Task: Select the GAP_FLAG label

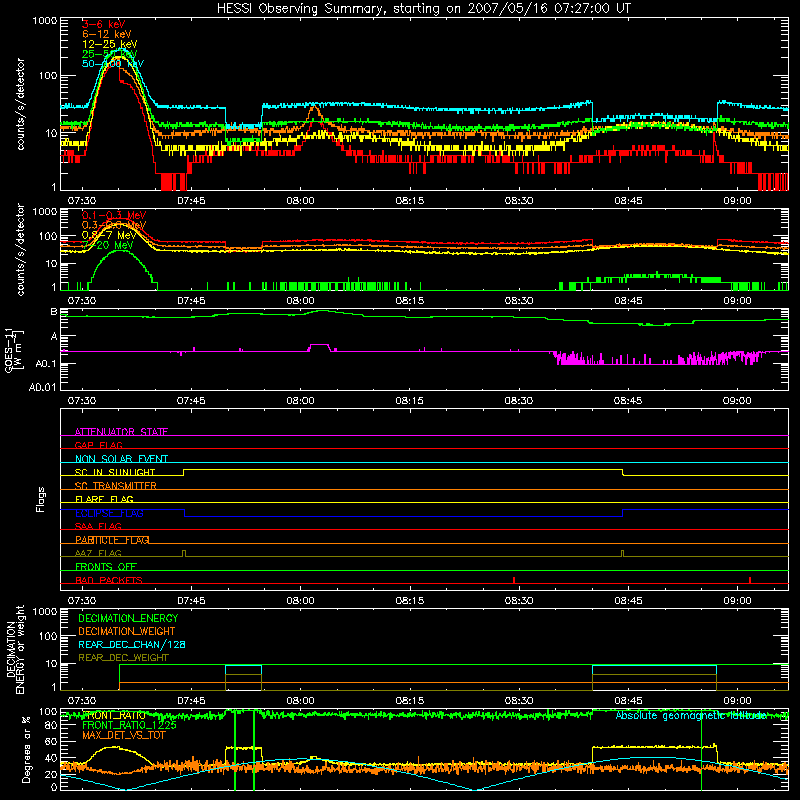Action: coord(98,445)
